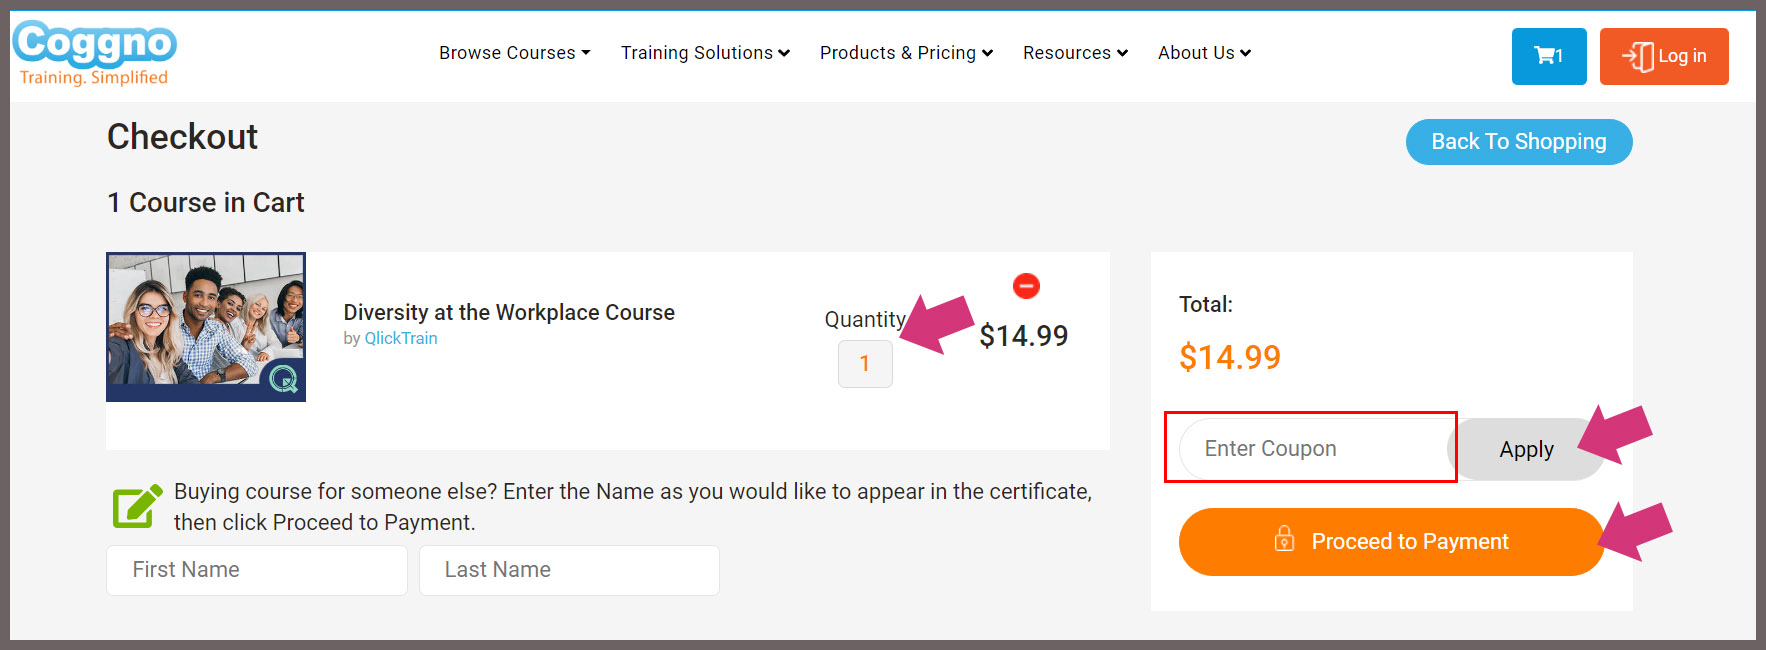Open the Diversity course thumbnail

[206, 327]
